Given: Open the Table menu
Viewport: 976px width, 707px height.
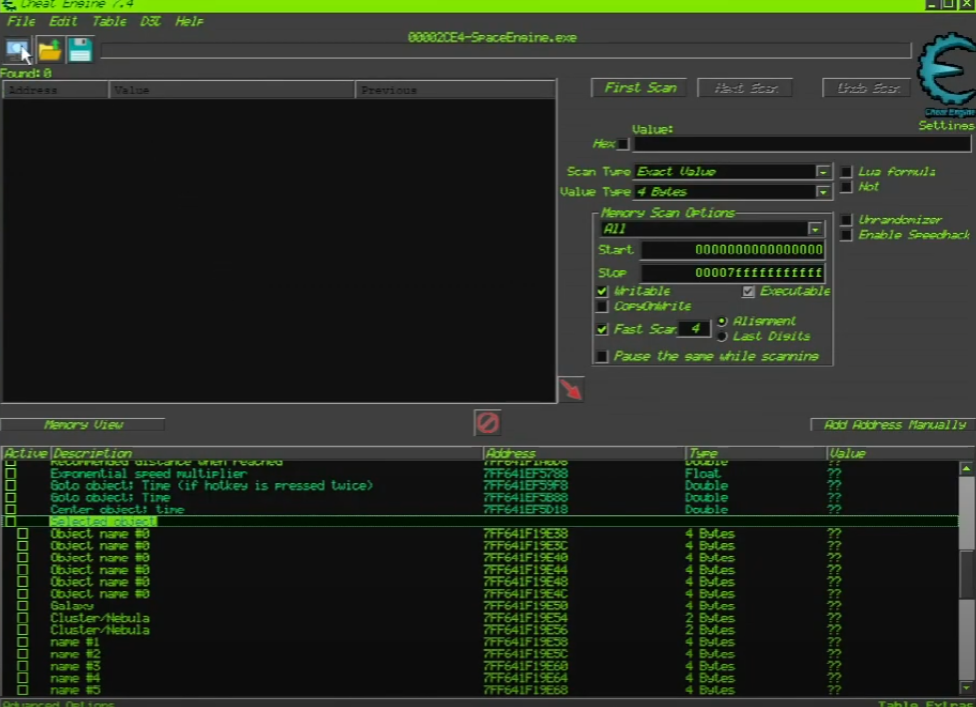Looking at the screenshot, I should [109, 21].
